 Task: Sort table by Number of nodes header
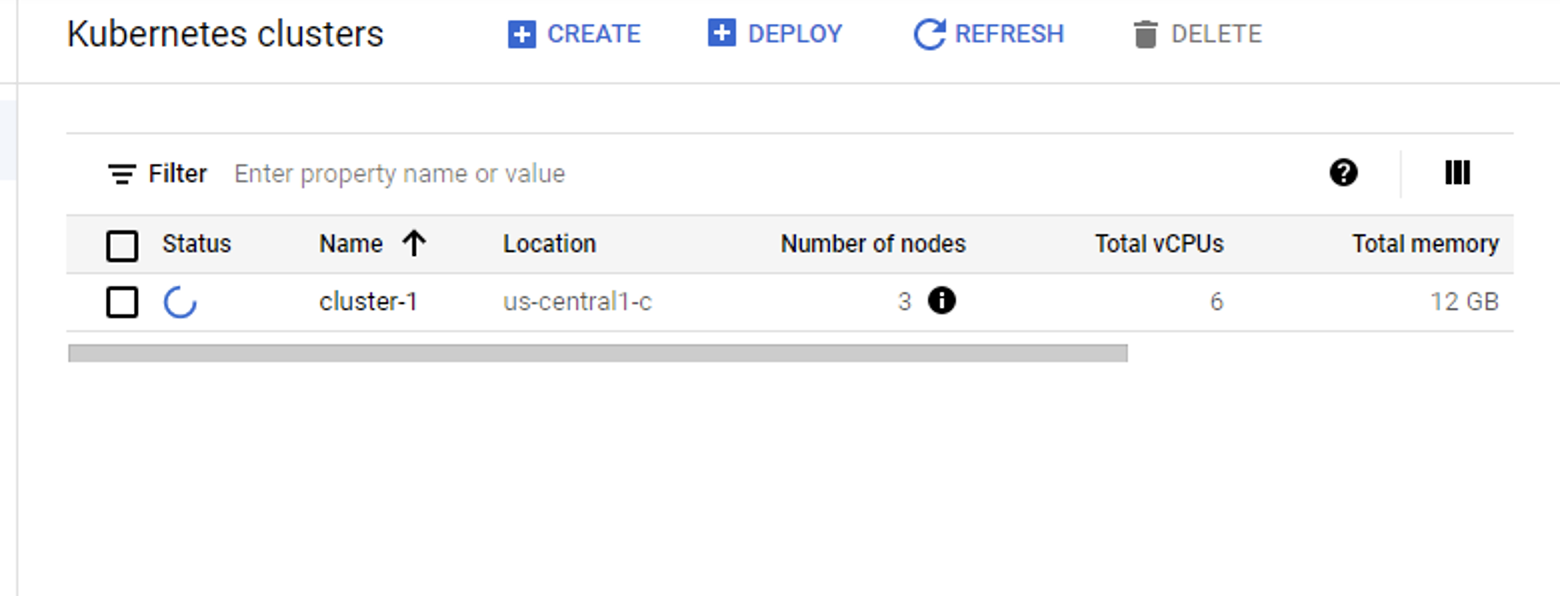[x=873, y=244]
